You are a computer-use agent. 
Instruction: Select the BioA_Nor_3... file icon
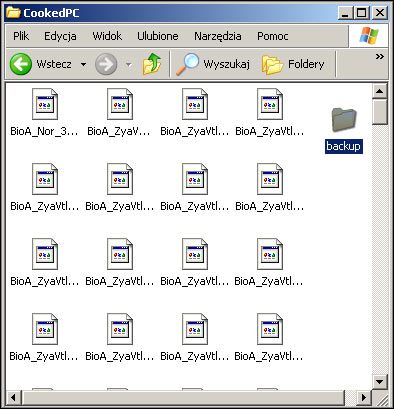45,104
